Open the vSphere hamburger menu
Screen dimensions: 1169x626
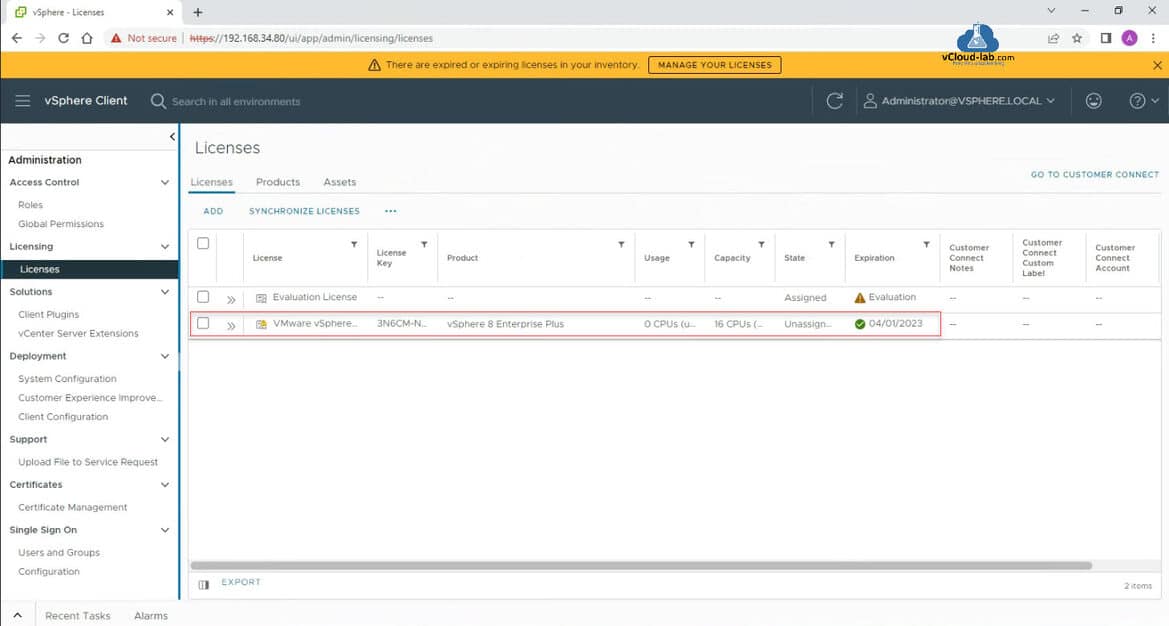(22, 101)
